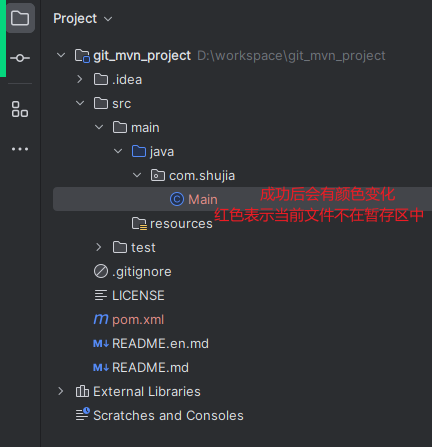This screenshot has height=447, width=432.
Task: Select the README.md file
Action: [x=150, y=368]
